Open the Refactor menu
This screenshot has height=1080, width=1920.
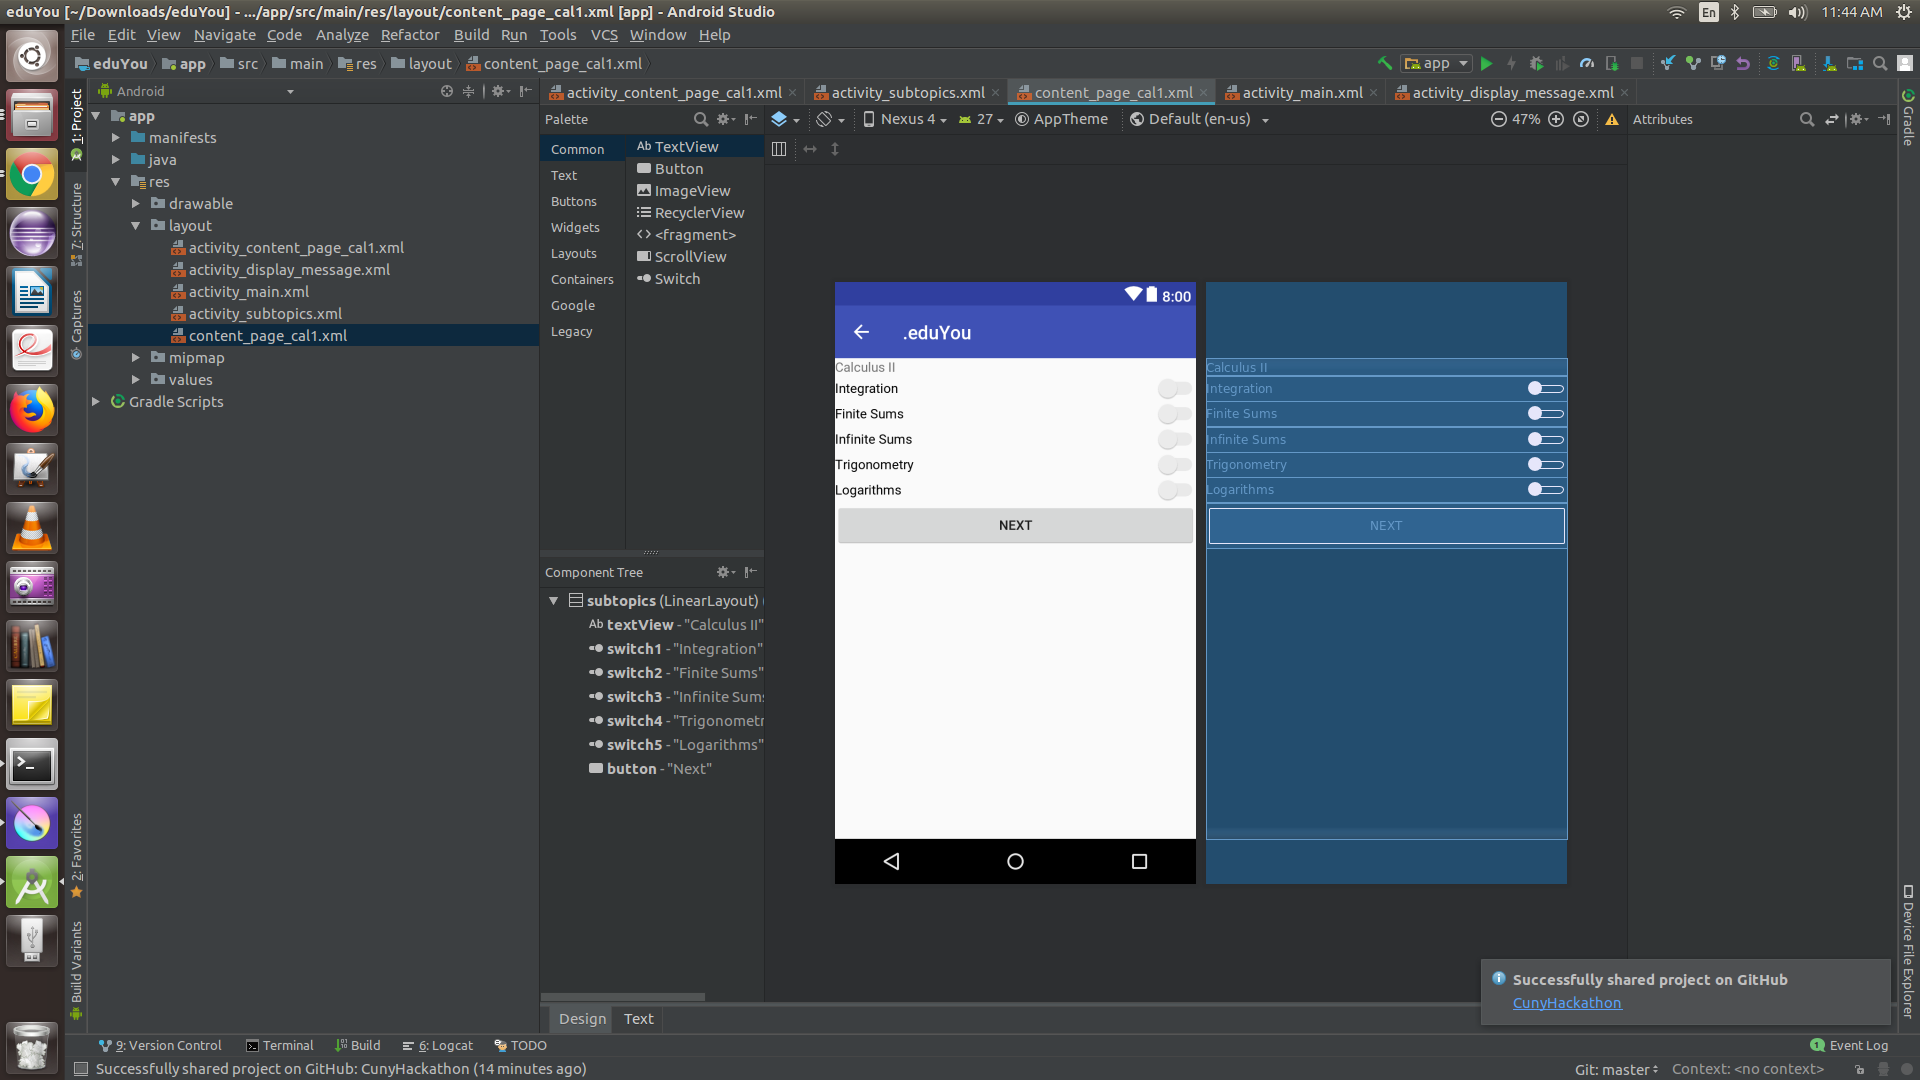pyautogui.click(x=409, y=35)
